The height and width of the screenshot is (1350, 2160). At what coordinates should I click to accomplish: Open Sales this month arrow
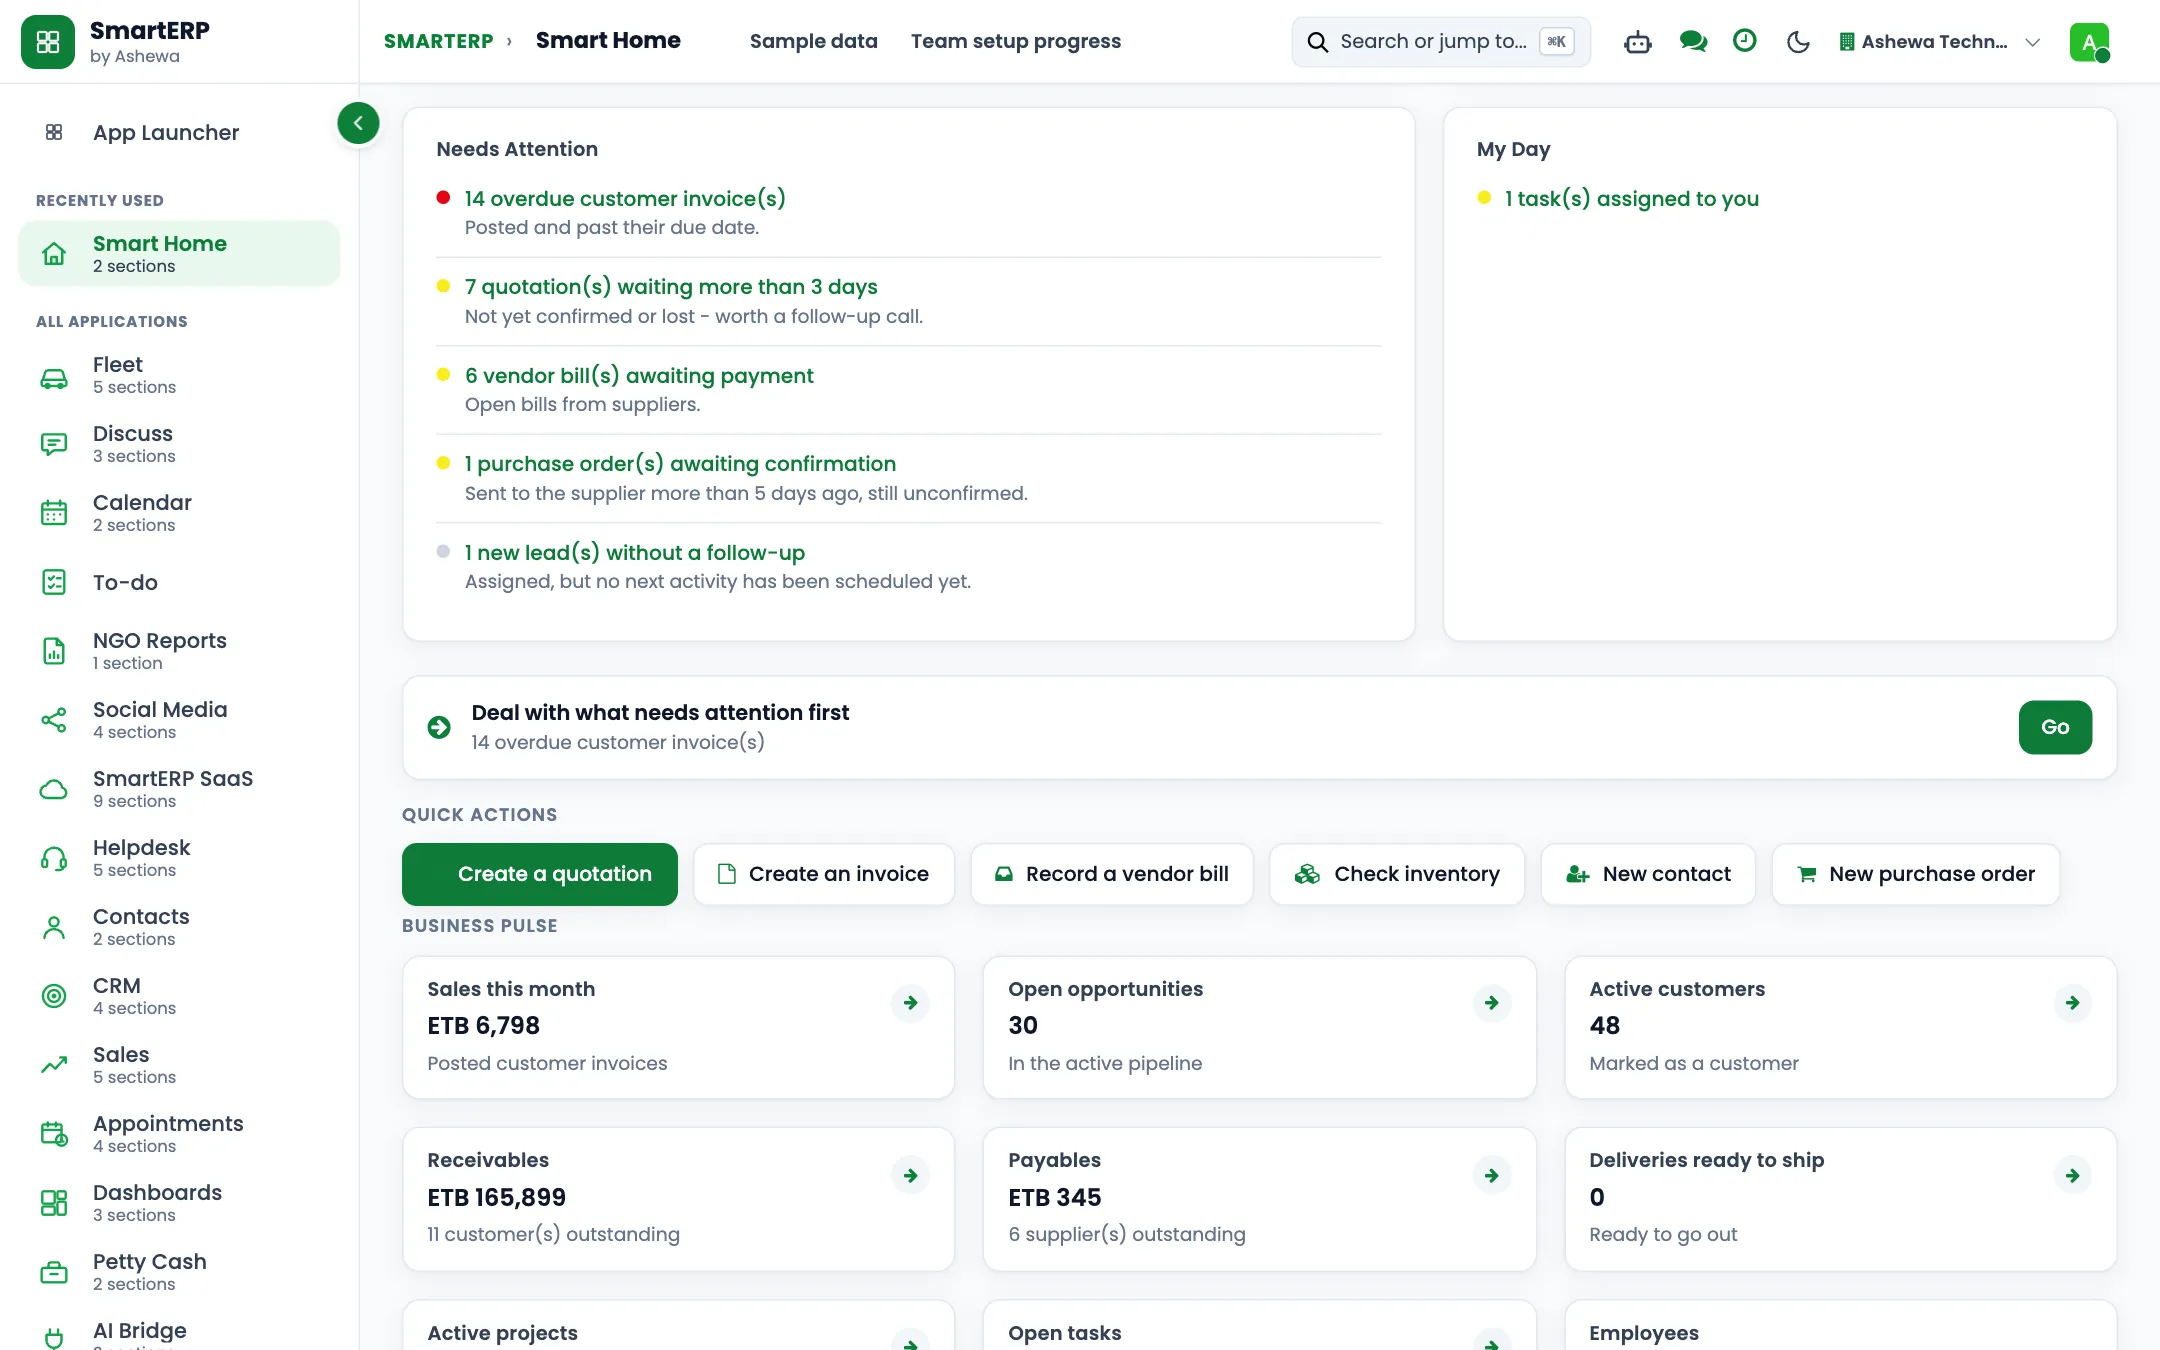click(x=910, y=1003)
